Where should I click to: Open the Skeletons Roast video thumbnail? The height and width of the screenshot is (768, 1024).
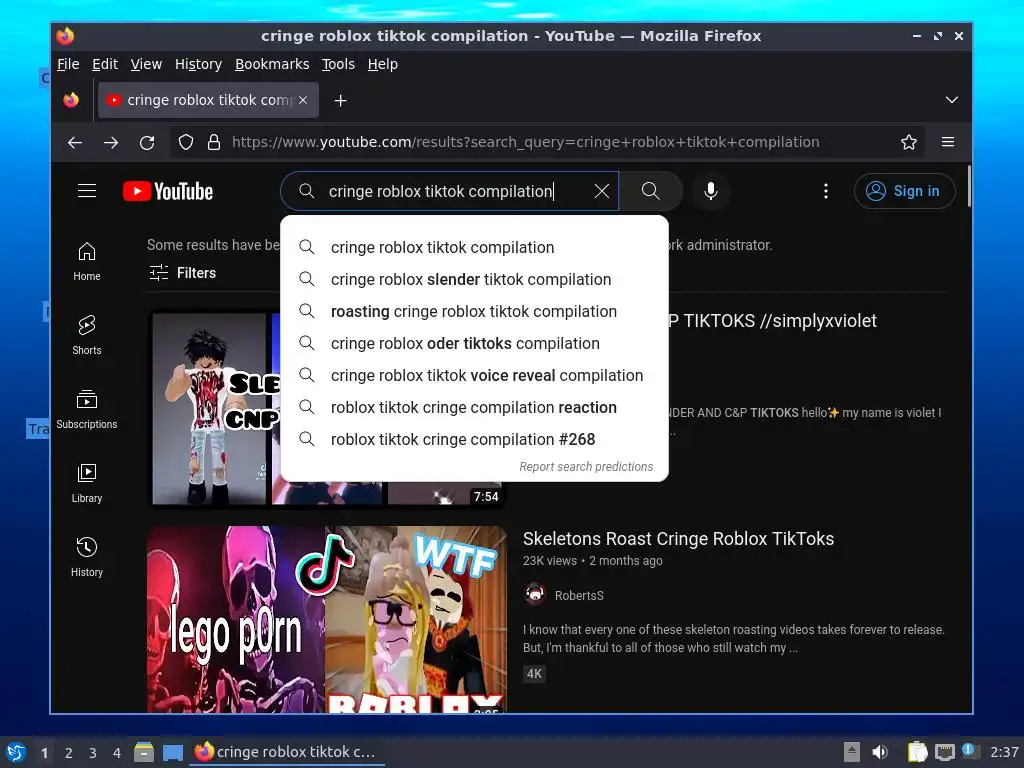coord(327,619)
